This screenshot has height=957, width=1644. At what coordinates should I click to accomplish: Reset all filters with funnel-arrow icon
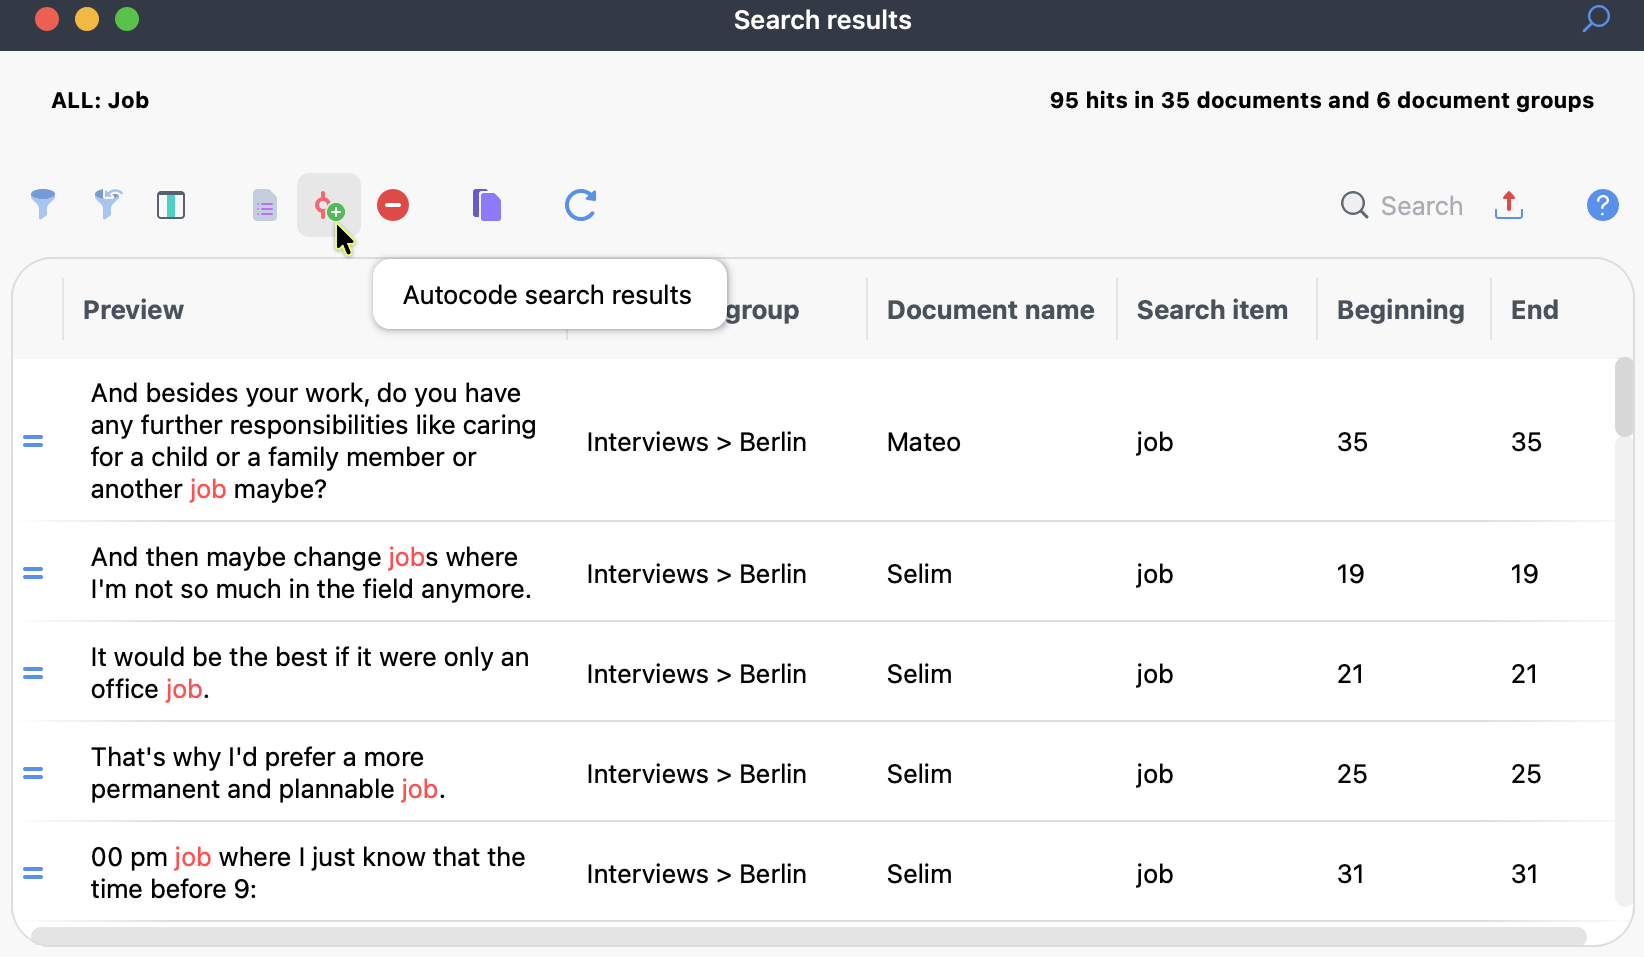(108, 205)
